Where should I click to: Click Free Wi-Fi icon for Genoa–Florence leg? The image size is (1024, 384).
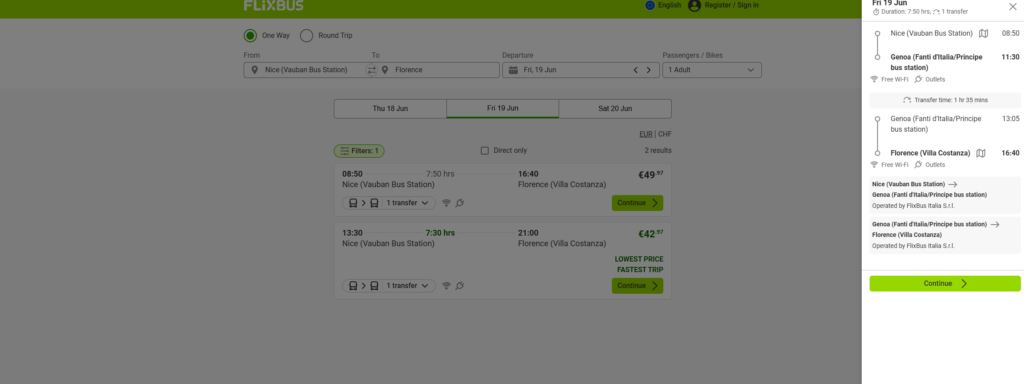click(x=874, y=165)
